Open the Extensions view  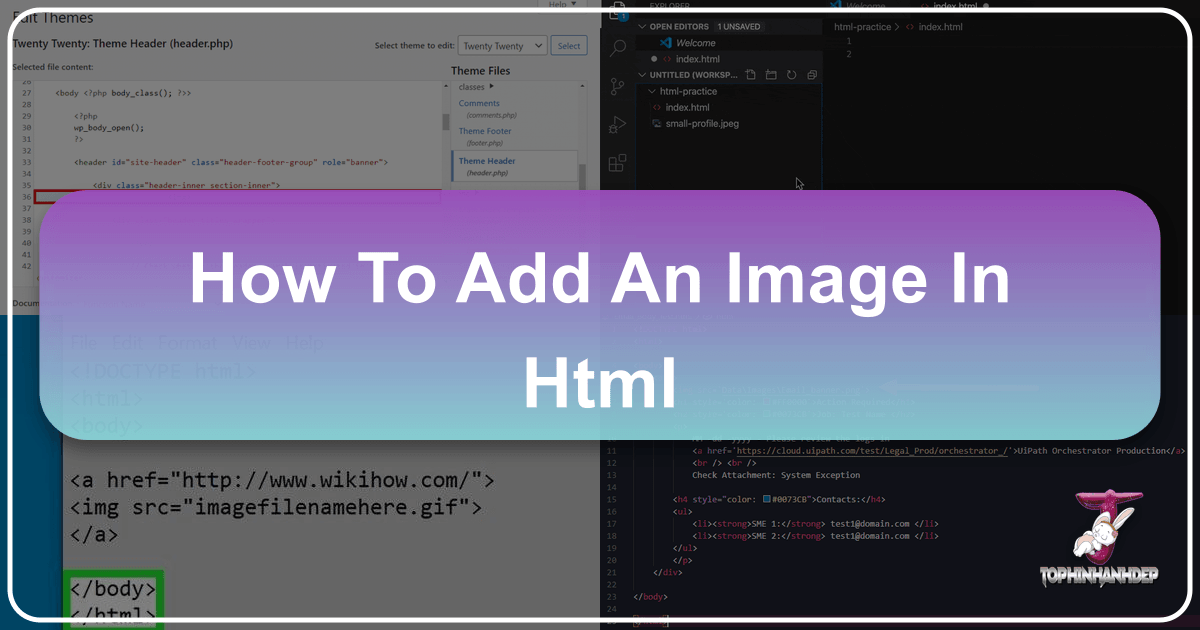point(618,162)
